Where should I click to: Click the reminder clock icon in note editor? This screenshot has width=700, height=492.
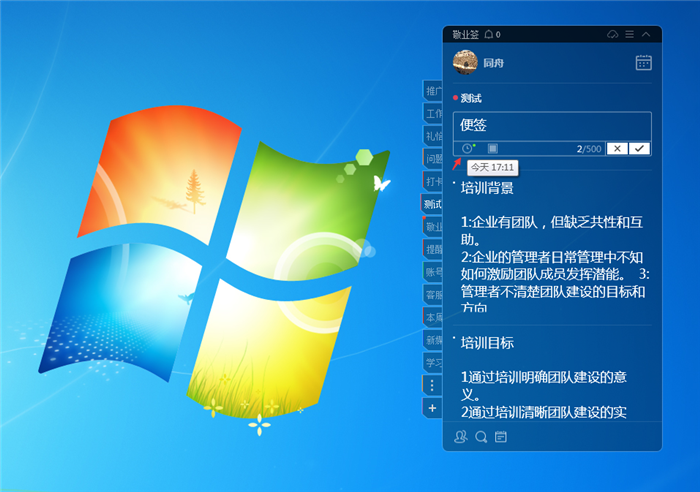(x=467, y=148)
